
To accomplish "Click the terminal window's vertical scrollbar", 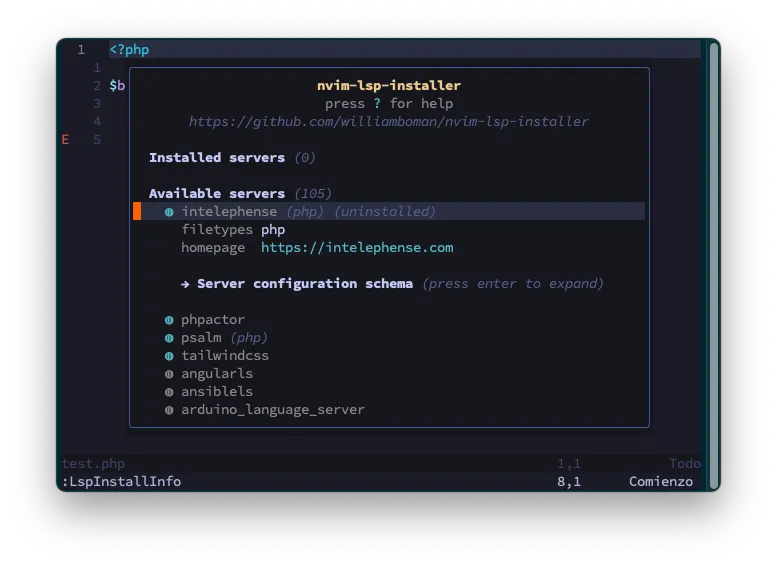I will point(714,266).
